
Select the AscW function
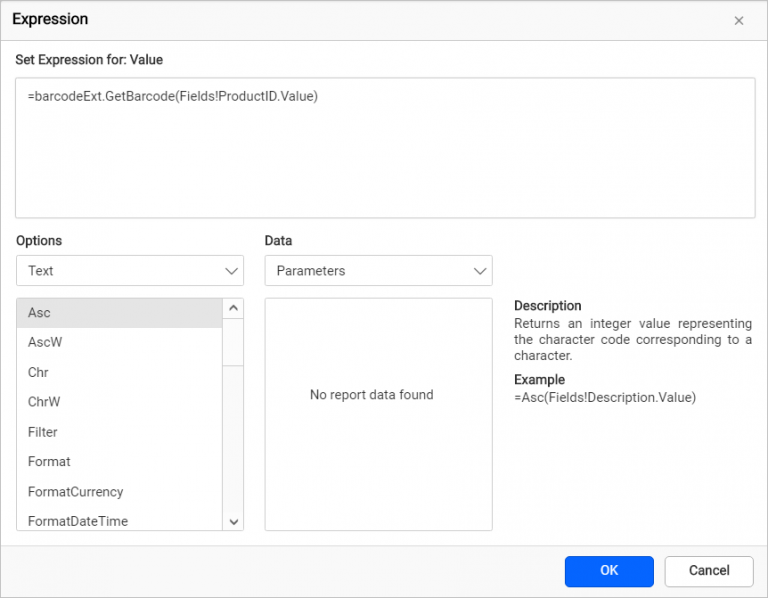[x=120, y=342]
